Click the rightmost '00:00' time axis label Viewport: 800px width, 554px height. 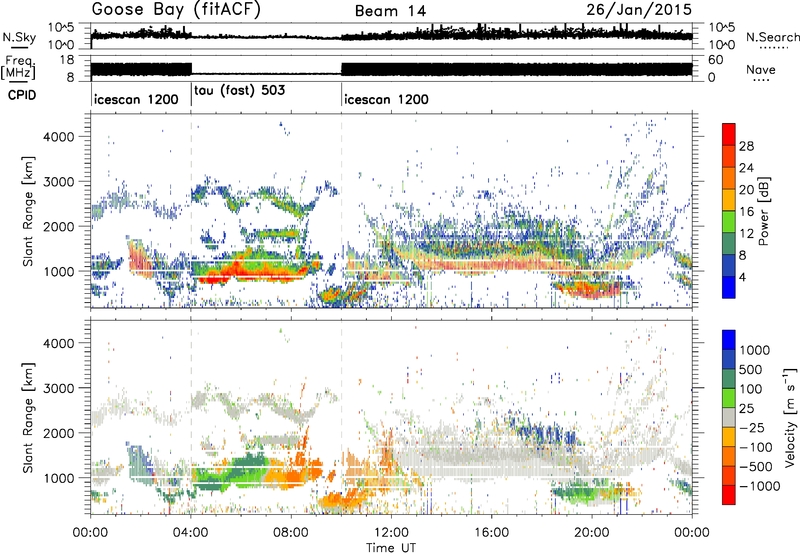click(x=692, y=533)
